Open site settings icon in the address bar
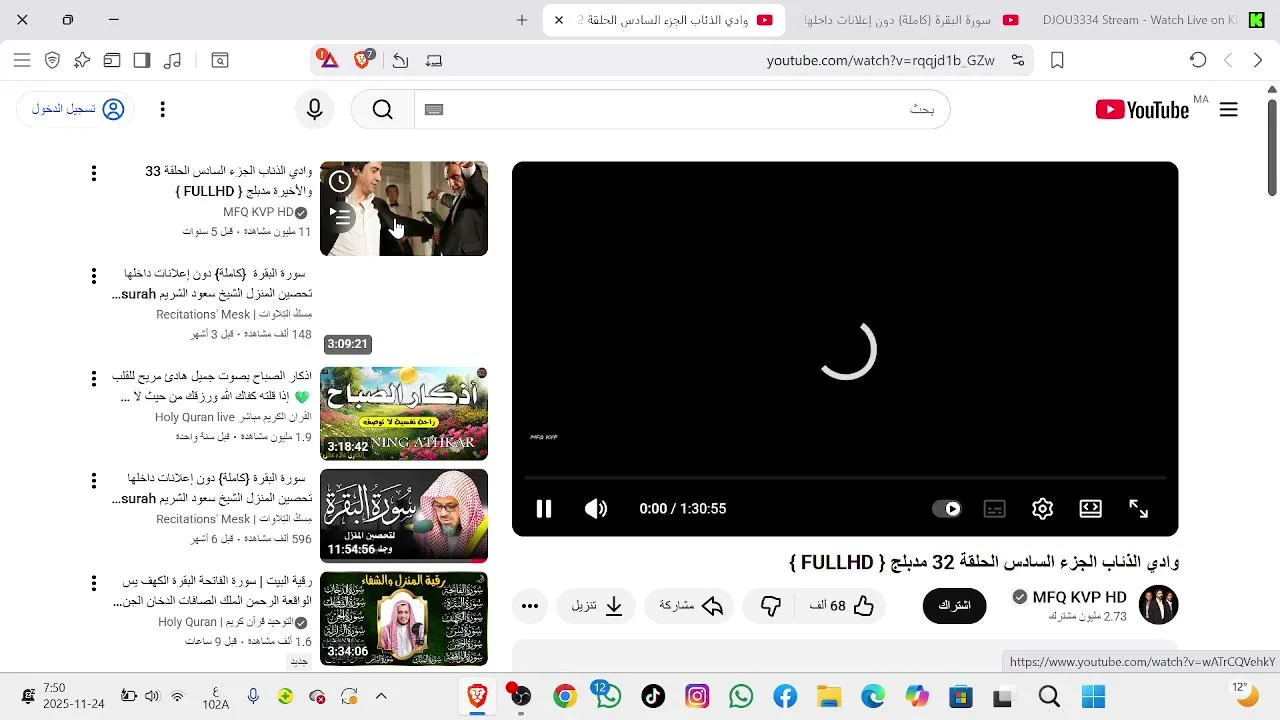The image size is (1280, 720). [1018, 60]
